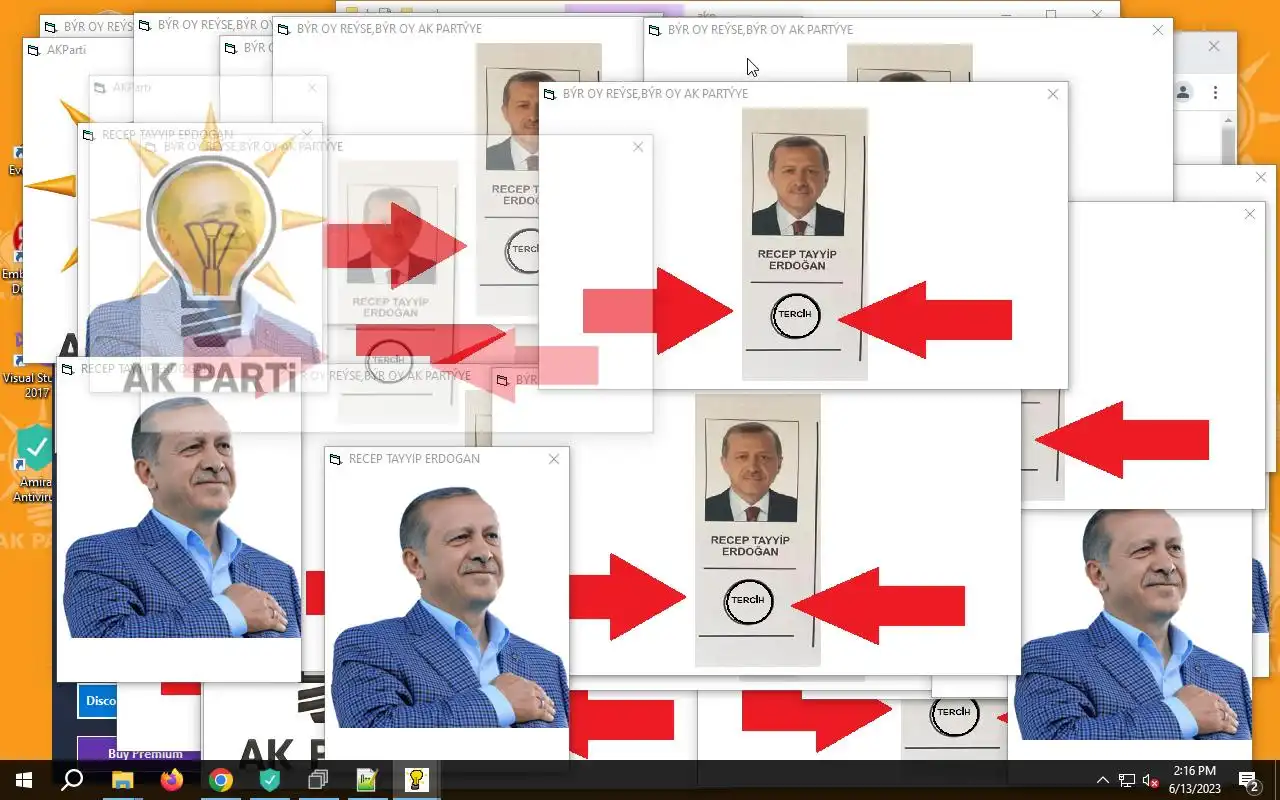Open the notification center with 2 alerts
1280x800 pixels.
tap(1249, 780)
